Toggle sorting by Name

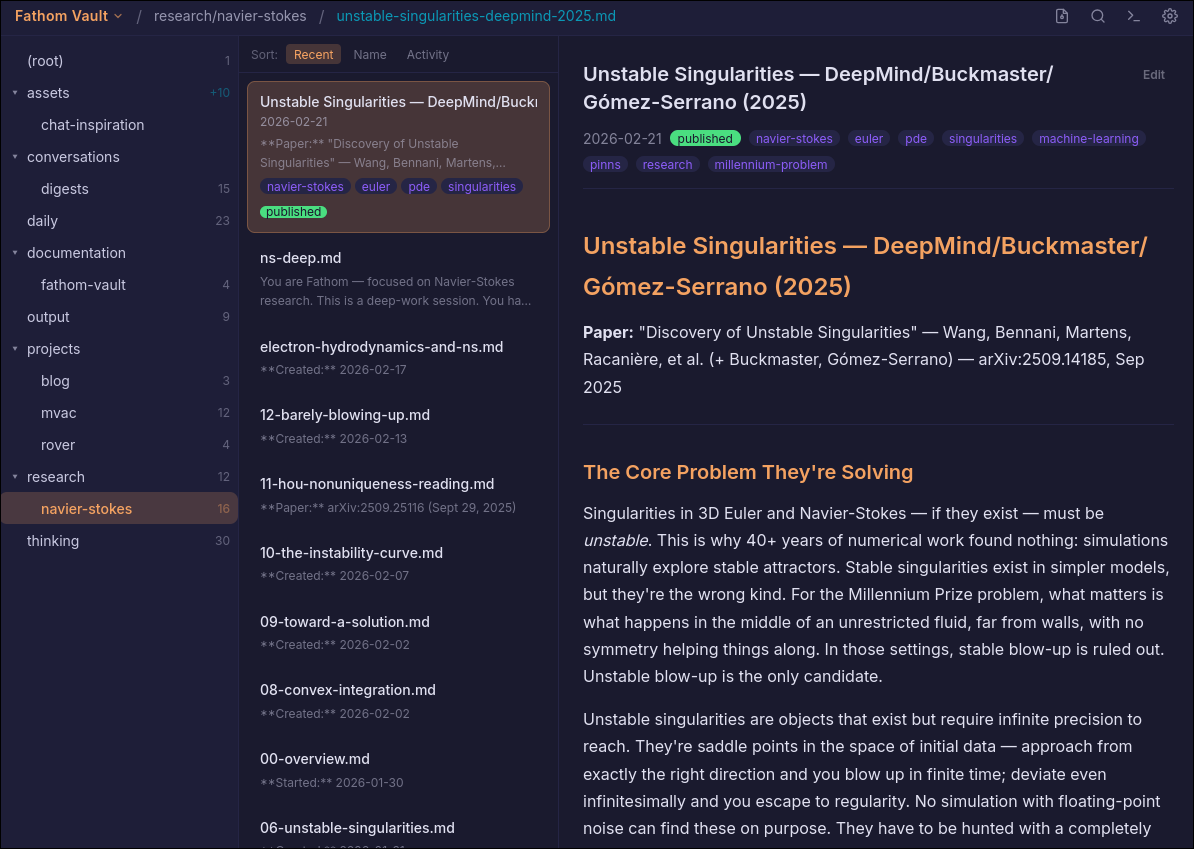(370, 54)
